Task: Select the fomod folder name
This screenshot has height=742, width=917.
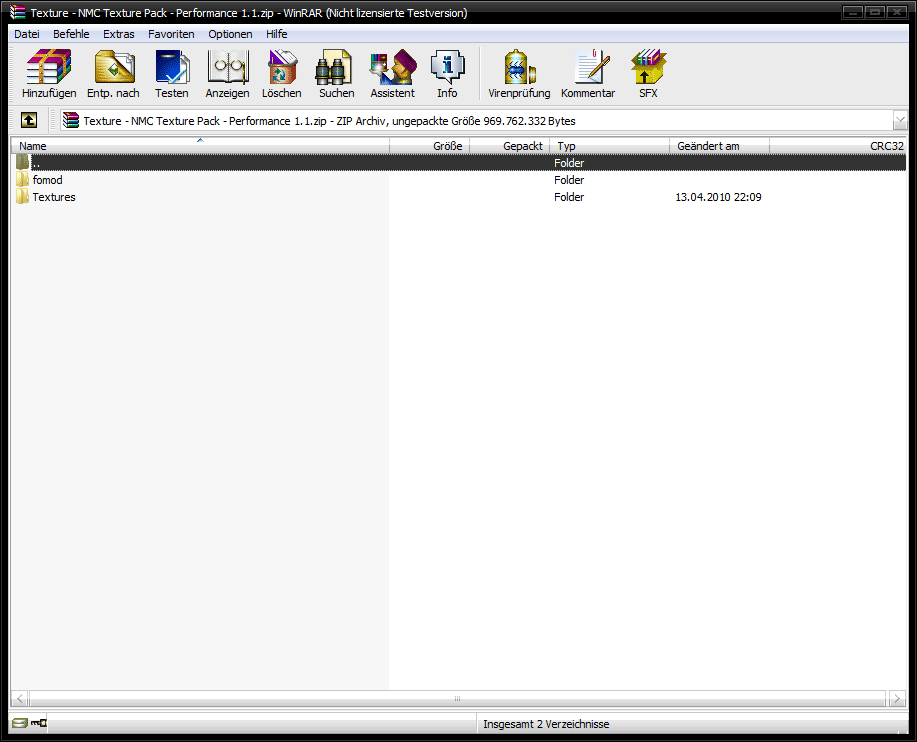Action: pos(47,180)
